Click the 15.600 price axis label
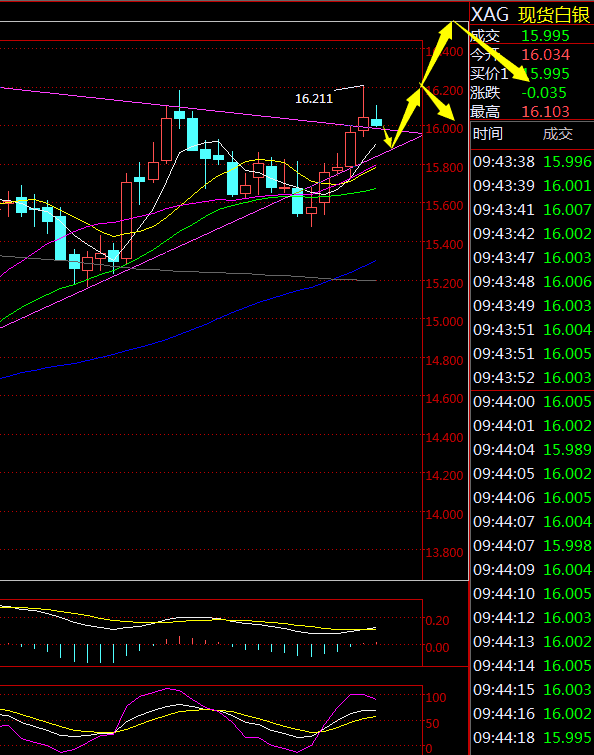594x755 pixels. (x=444, y=206)
